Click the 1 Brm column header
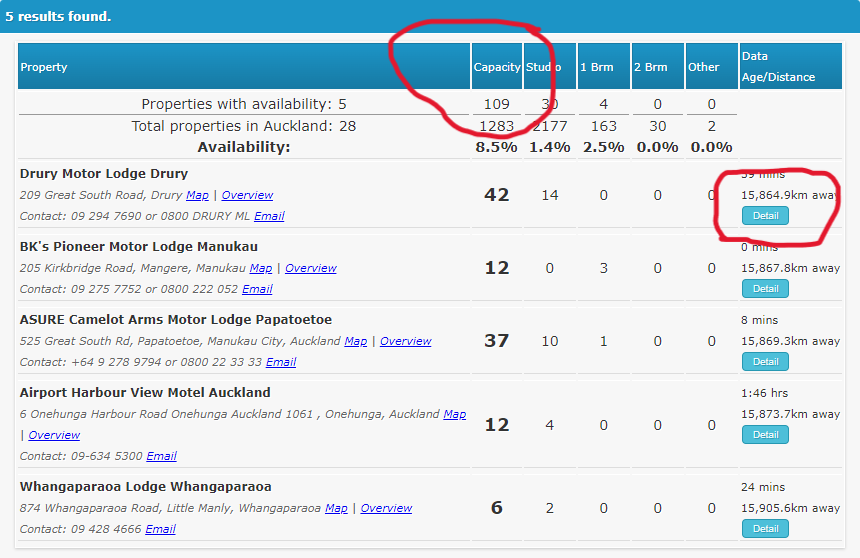 603,66
